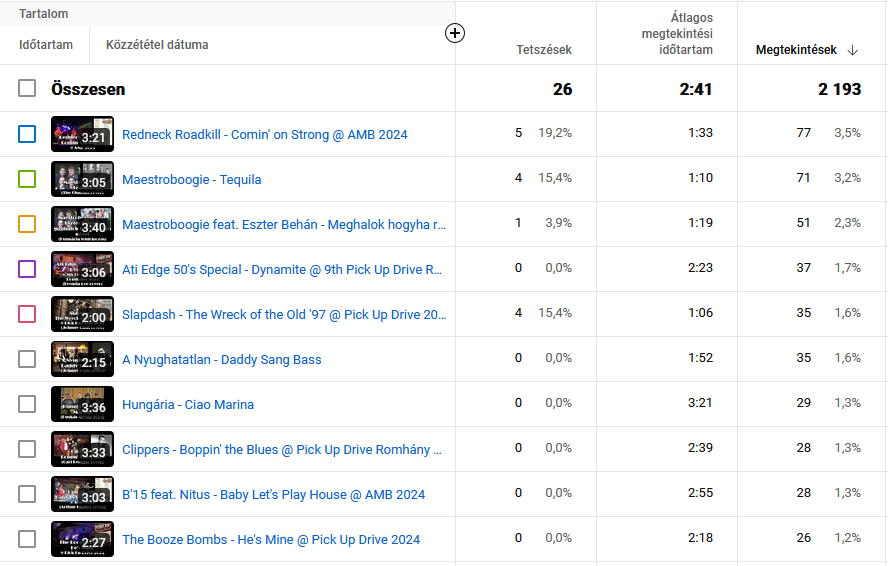Click the sort arrow beside Megtekintések

[853, 50]
